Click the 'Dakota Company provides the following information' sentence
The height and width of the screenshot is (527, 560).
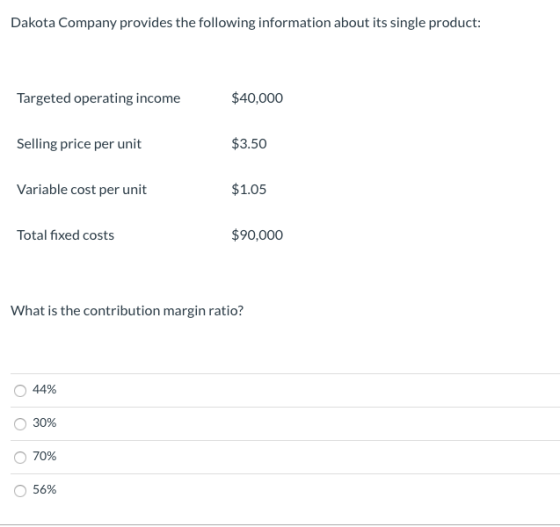click(x=246, y=22)
